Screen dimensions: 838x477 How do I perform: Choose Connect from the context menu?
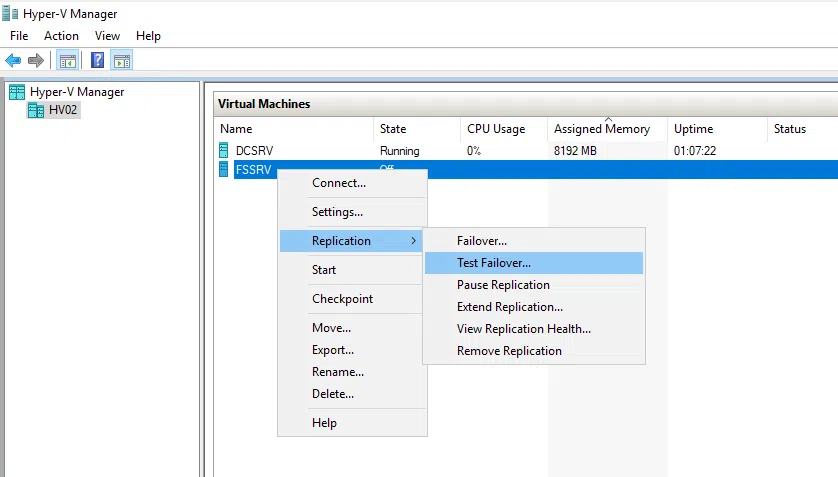click(x=339, y=183)
